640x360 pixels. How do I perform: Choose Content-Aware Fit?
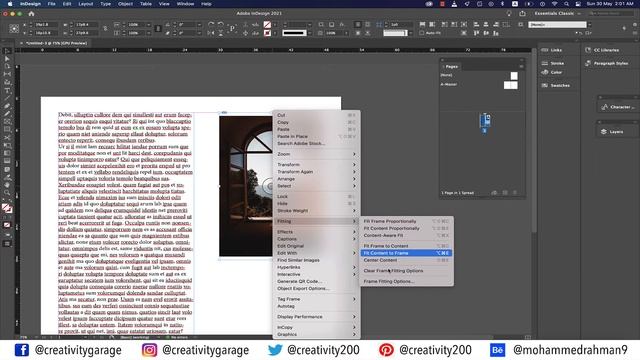point(406,236)
